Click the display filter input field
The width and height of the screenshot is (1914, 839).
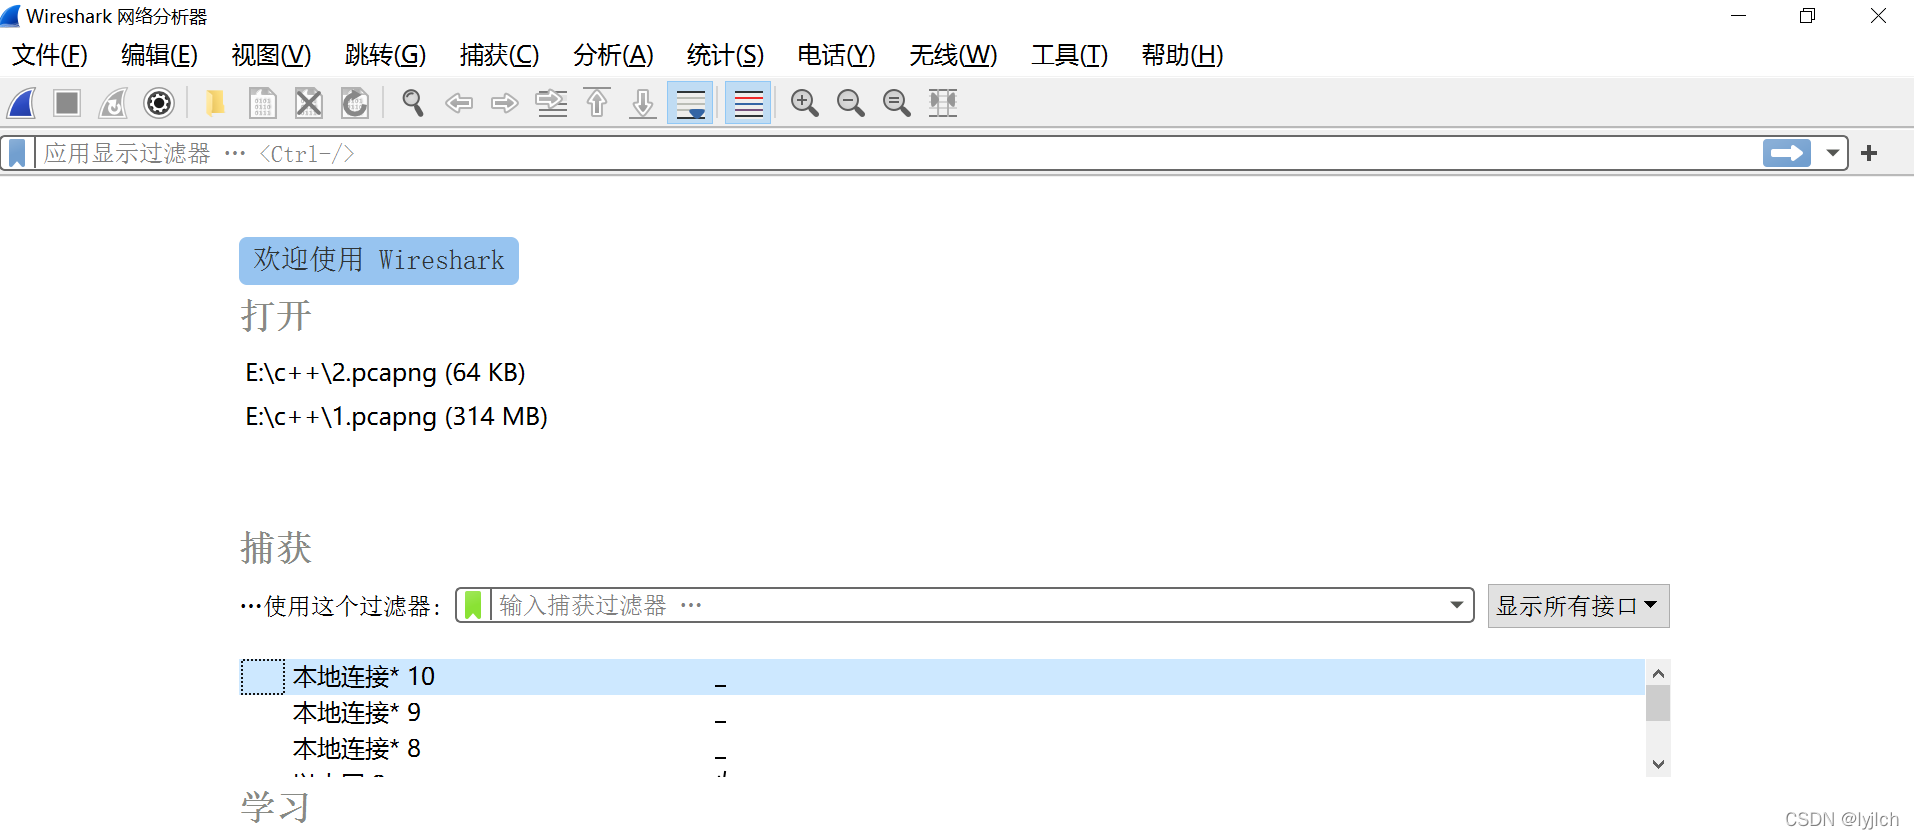898,154
